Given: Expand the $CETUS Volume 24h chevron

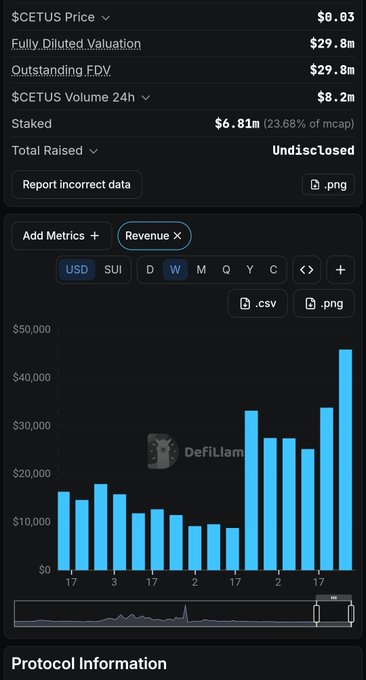Looking at the screenshot, I should [146, 98].
